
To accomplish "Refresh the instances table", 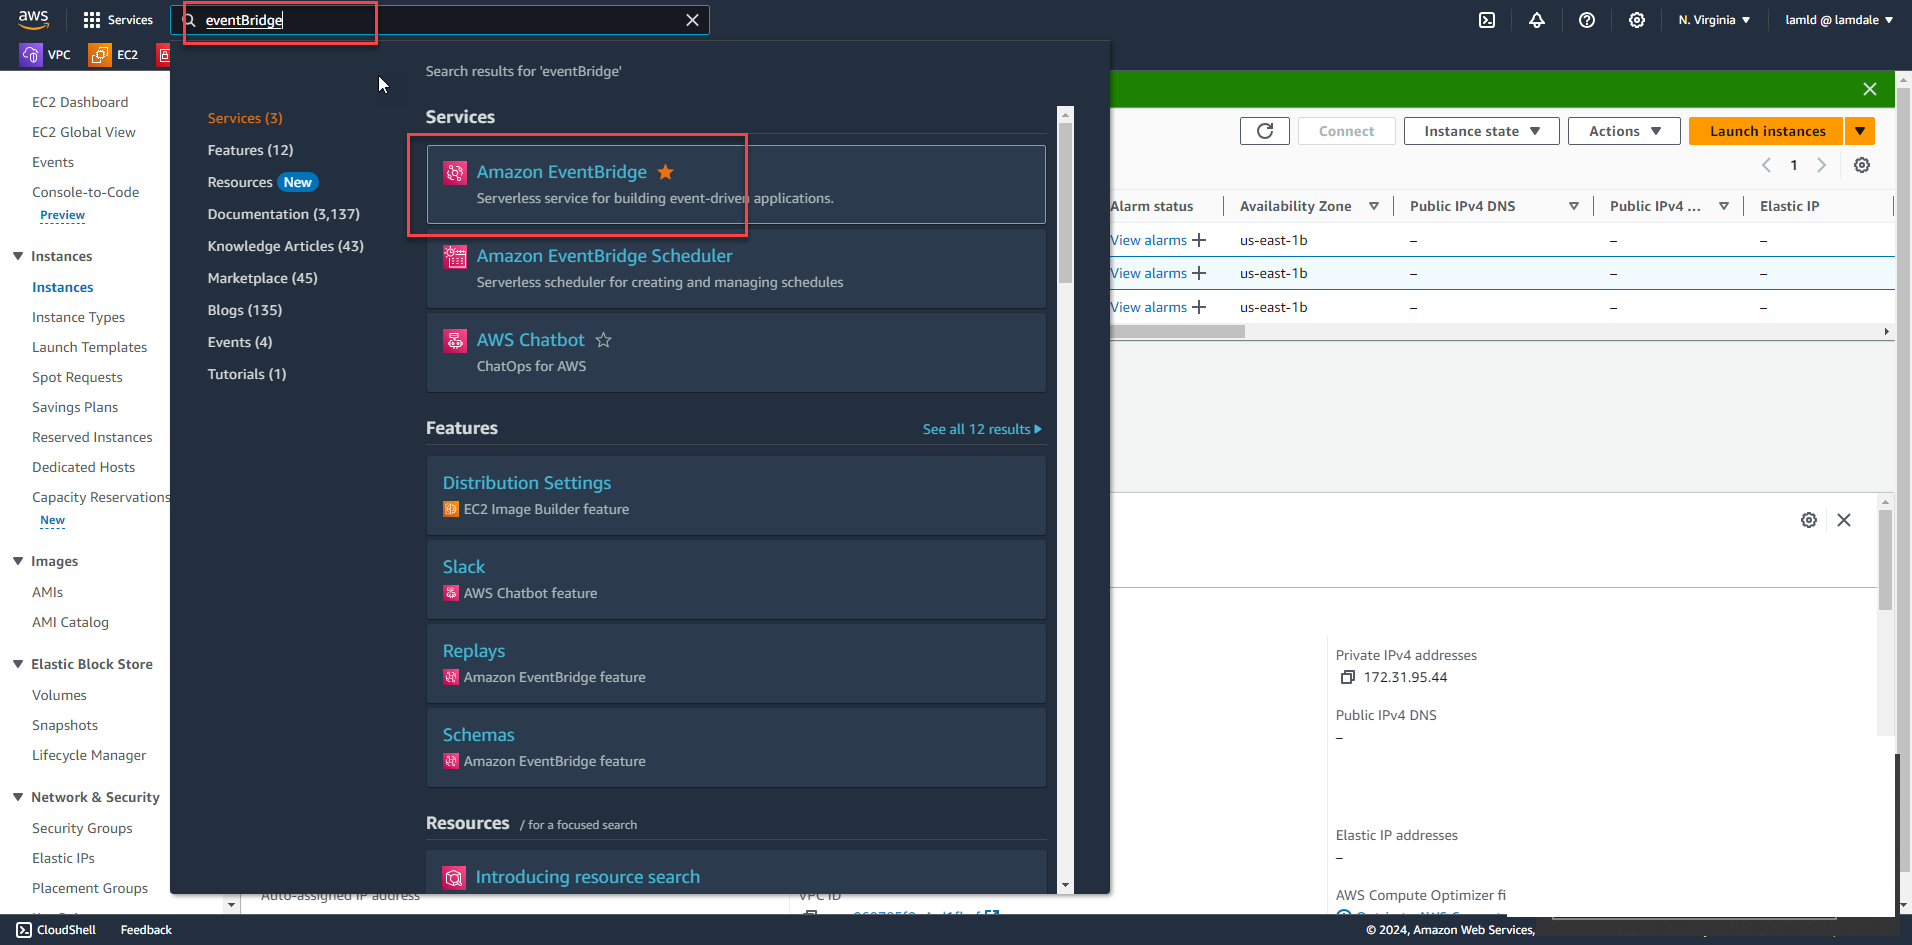I will click(1265, 131).
